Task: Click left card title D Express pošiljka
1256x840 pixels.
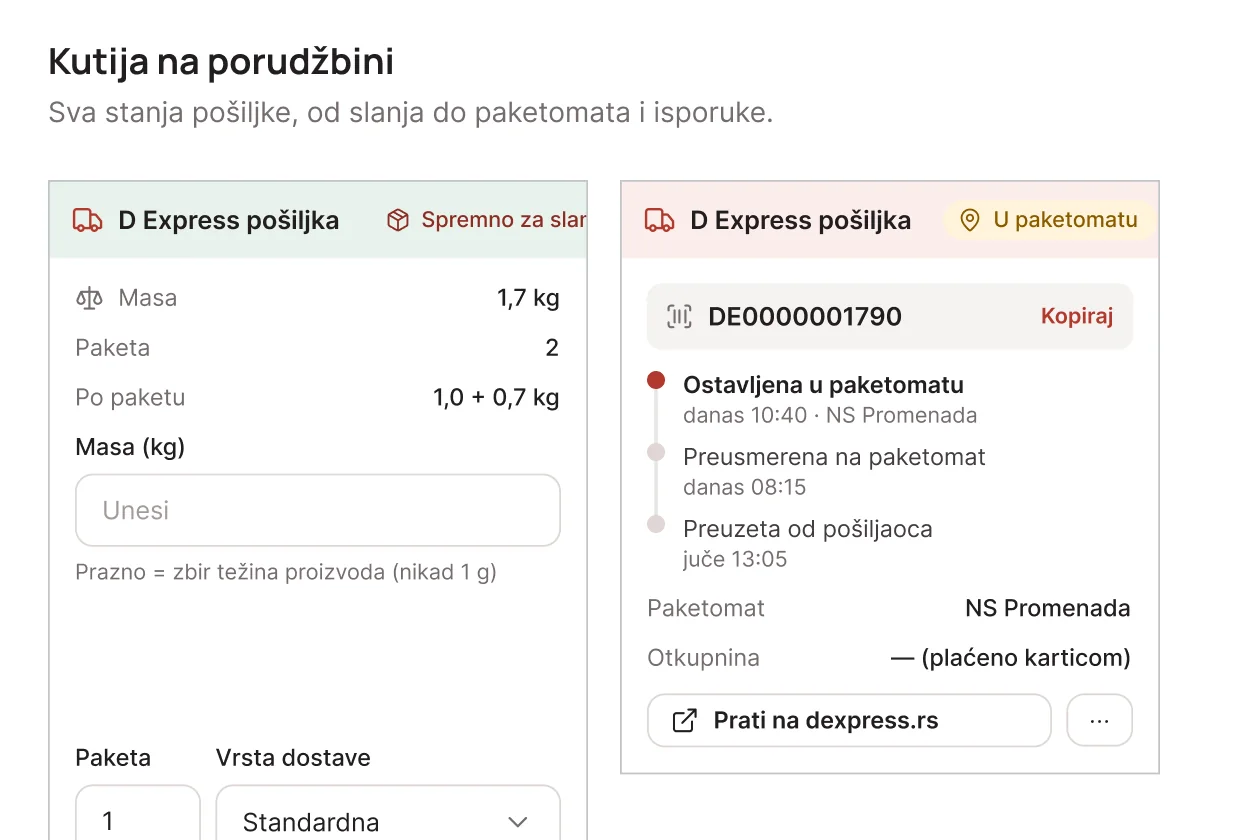Action: (228, 220)
